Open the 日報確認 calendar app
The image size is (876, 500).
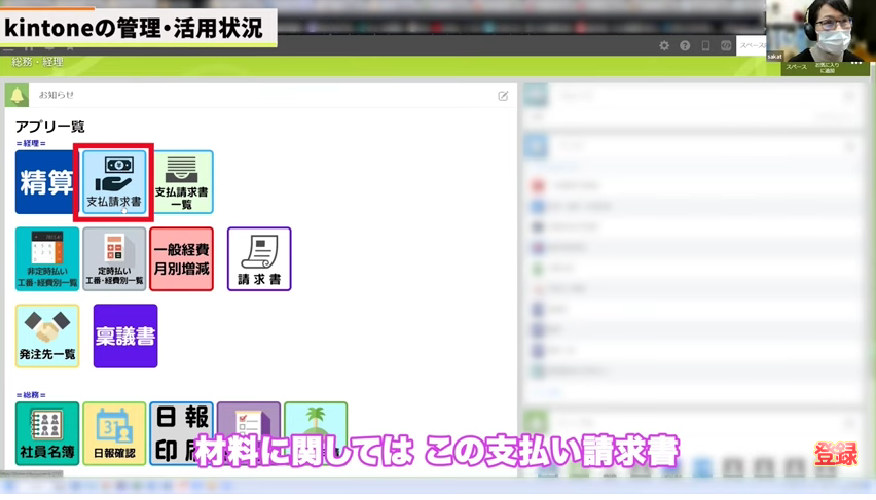click(x=114, y=433)
